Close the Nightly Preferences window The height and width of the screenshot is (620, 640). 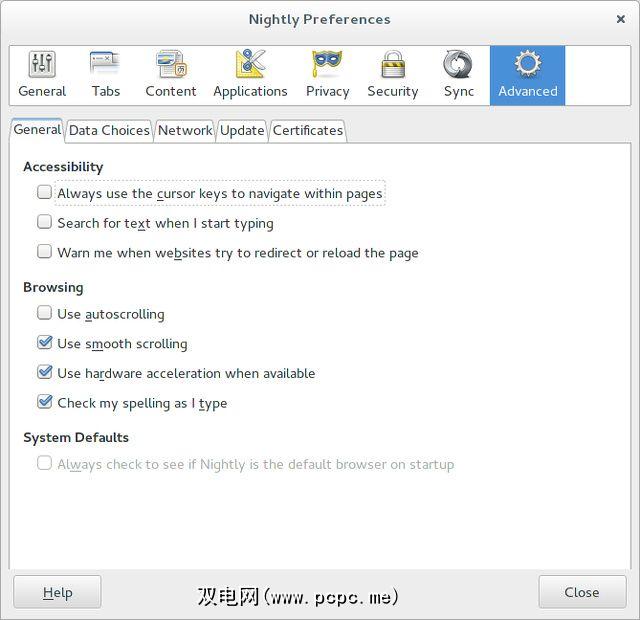[620, 19]
